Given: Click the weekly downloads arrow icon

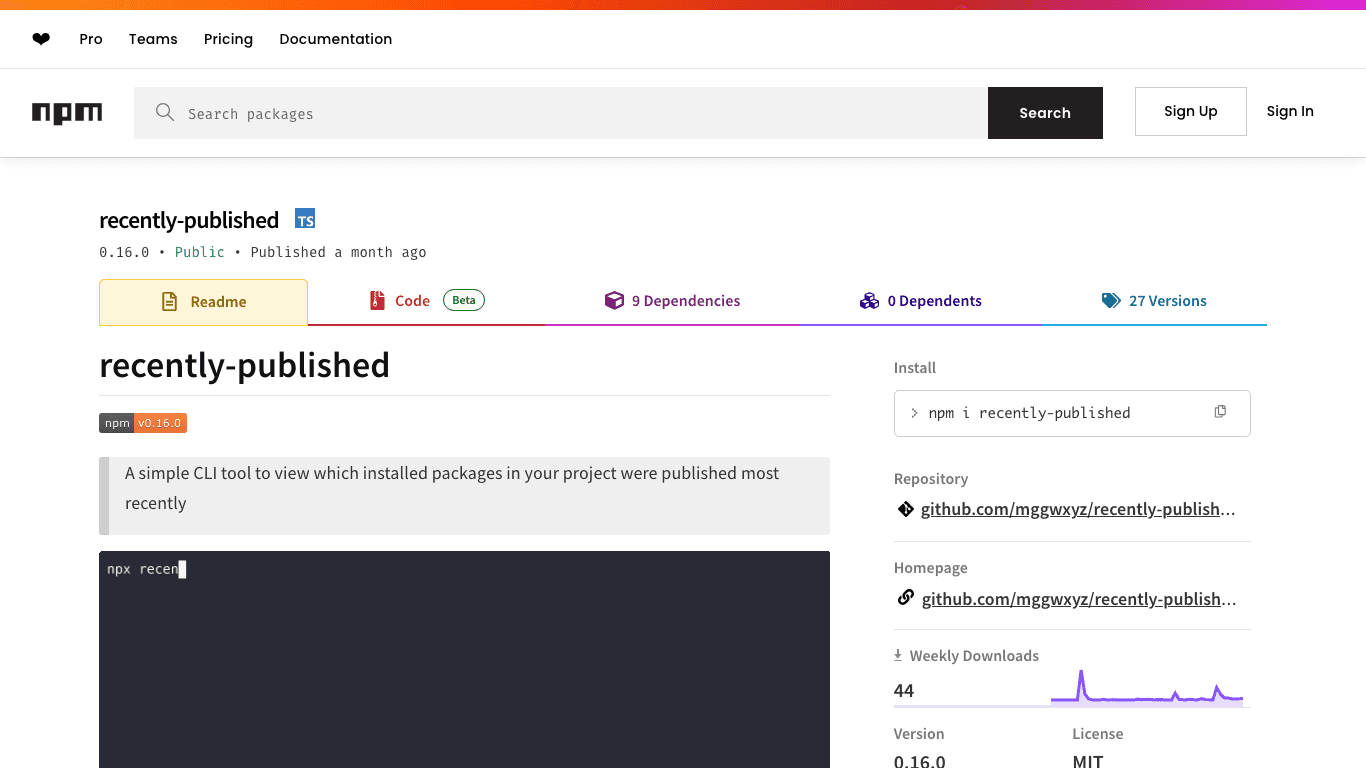Looking at the screenshot, I should point(898,656).
